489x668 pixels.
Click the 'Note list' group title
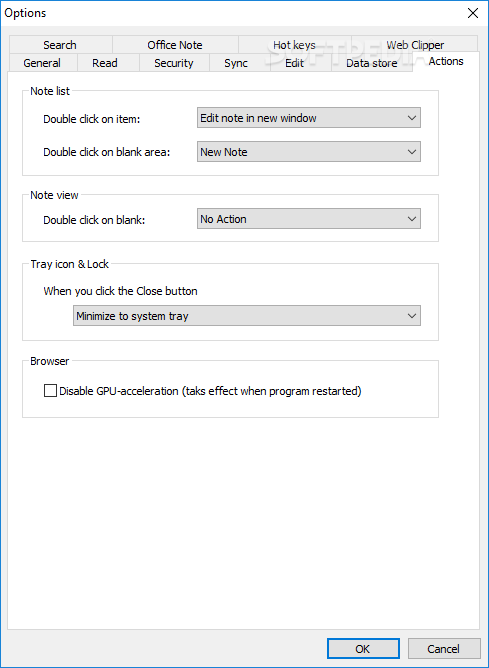[x=50, y=91]
